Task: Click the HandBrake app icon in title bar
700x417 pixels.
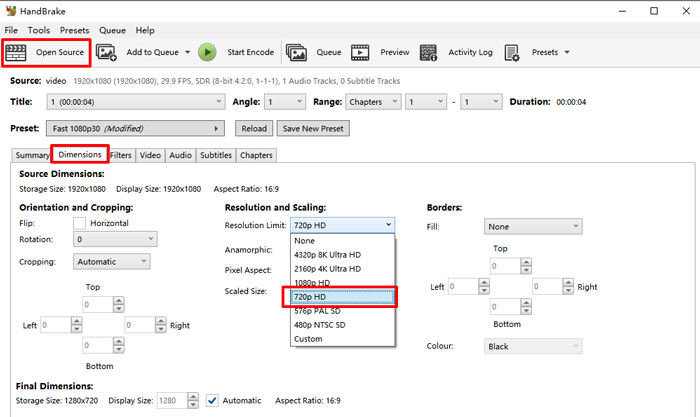Action: [x=10, y=11]
